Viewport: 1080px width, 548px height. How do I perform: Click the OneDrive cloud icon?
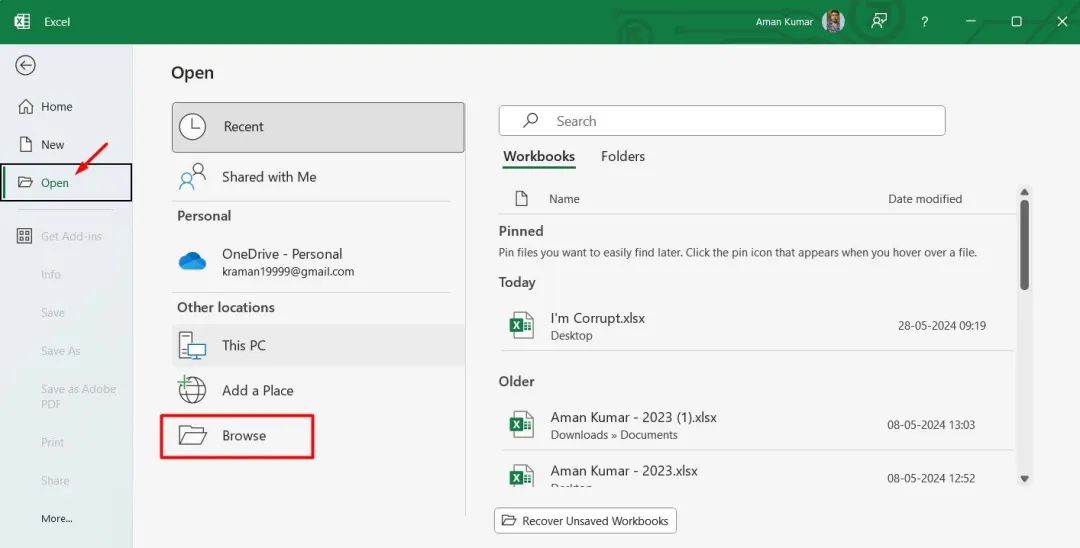click(x=192, y=262)
